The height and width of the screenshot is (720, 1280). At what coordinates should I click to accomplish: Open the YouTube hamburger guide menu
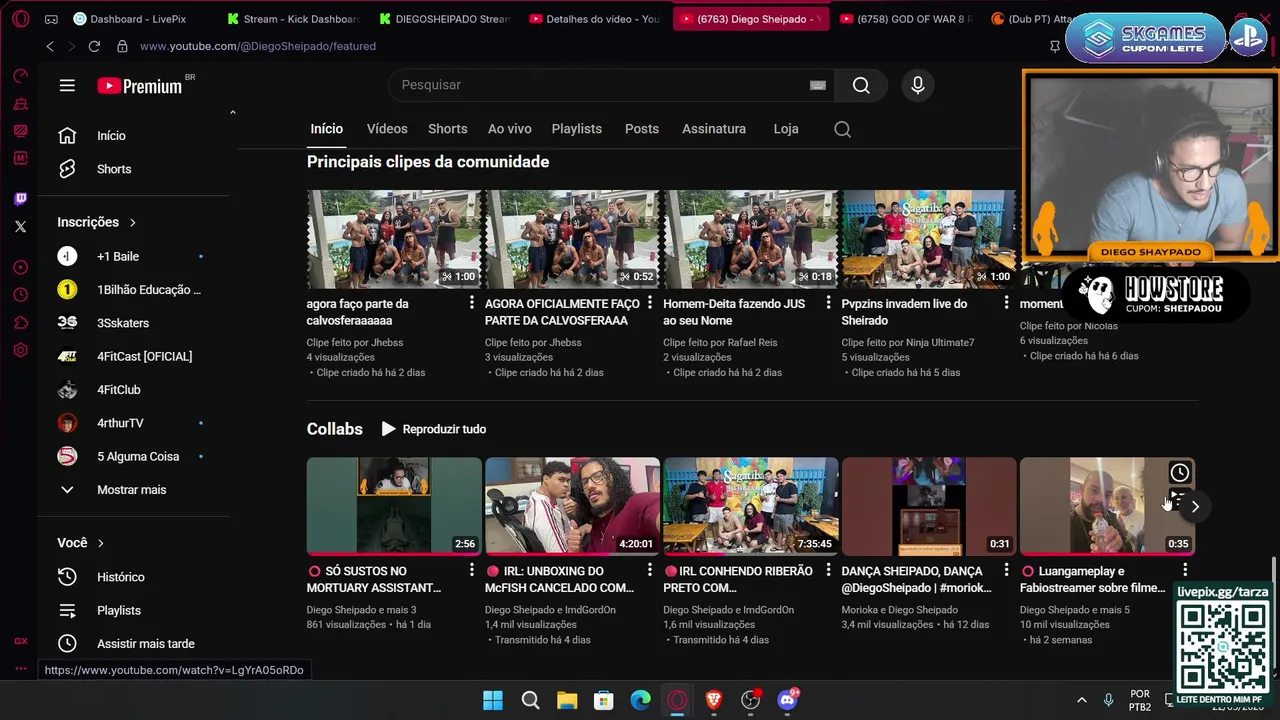pos(67,86)
